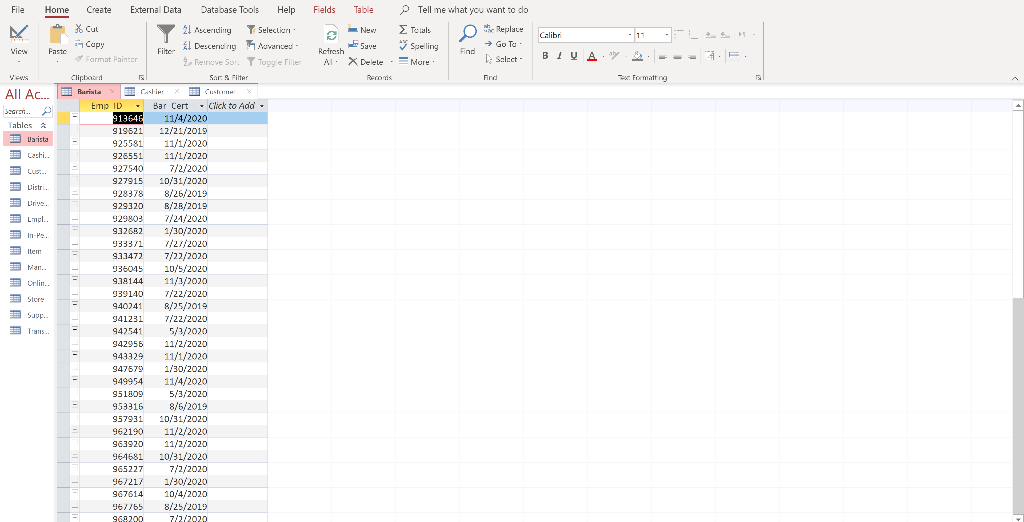Viewport: 1024px width, 522px height.
Task: Toggle Underline formatting
Action: pyautogui.click(x=574, y=56)
